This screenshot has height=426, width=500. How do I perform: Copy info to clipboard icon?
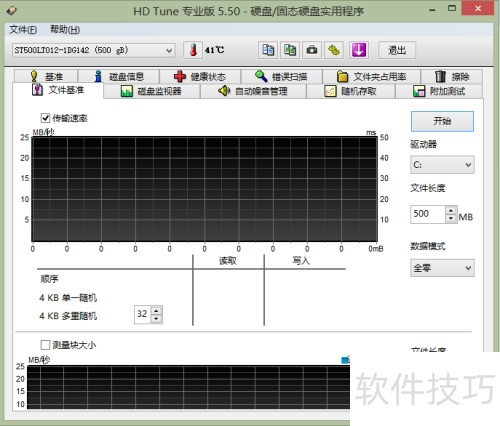click(268, 50)
